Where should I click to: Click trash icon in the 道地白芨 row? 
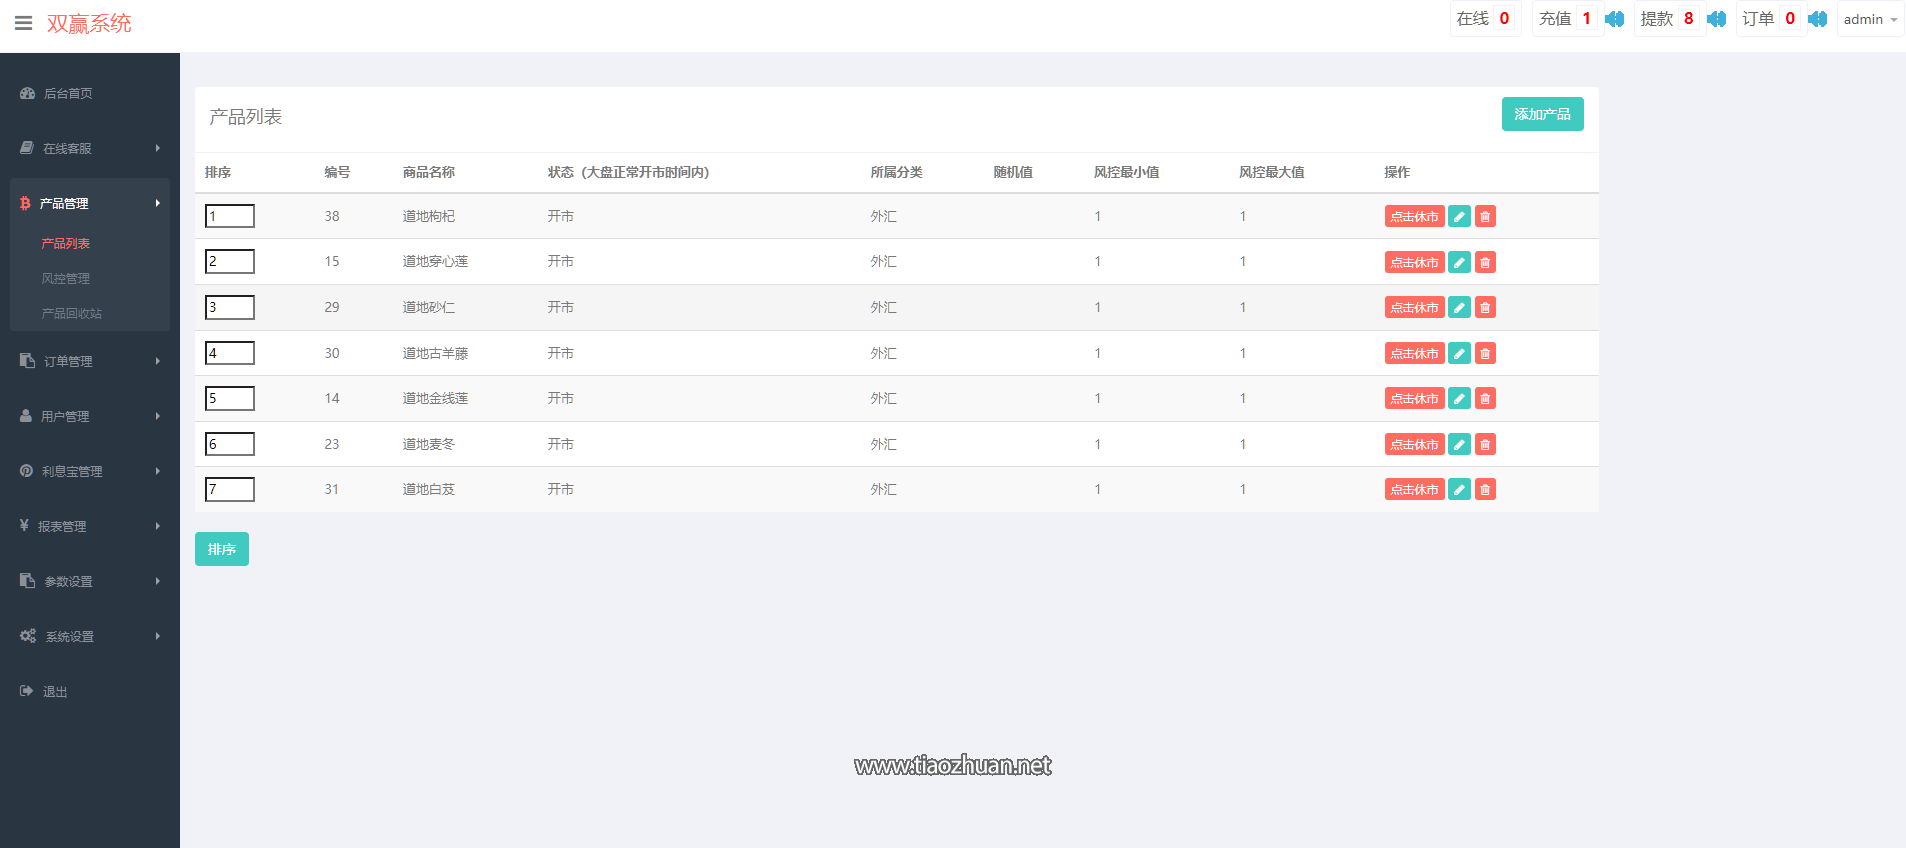tap(1485, 490)
